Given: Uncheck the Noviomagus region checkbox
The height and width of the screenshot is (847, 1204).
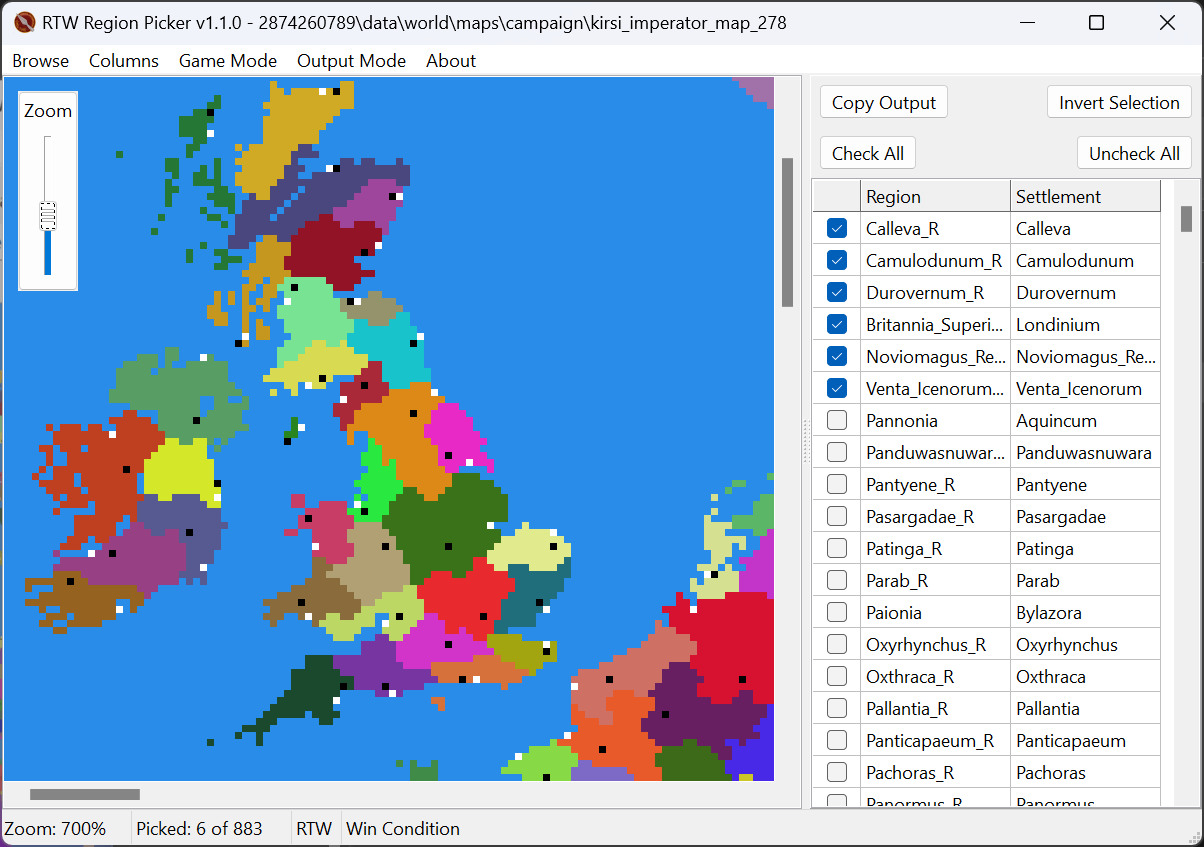Looking at the screenshot, I should click(837, 357).
